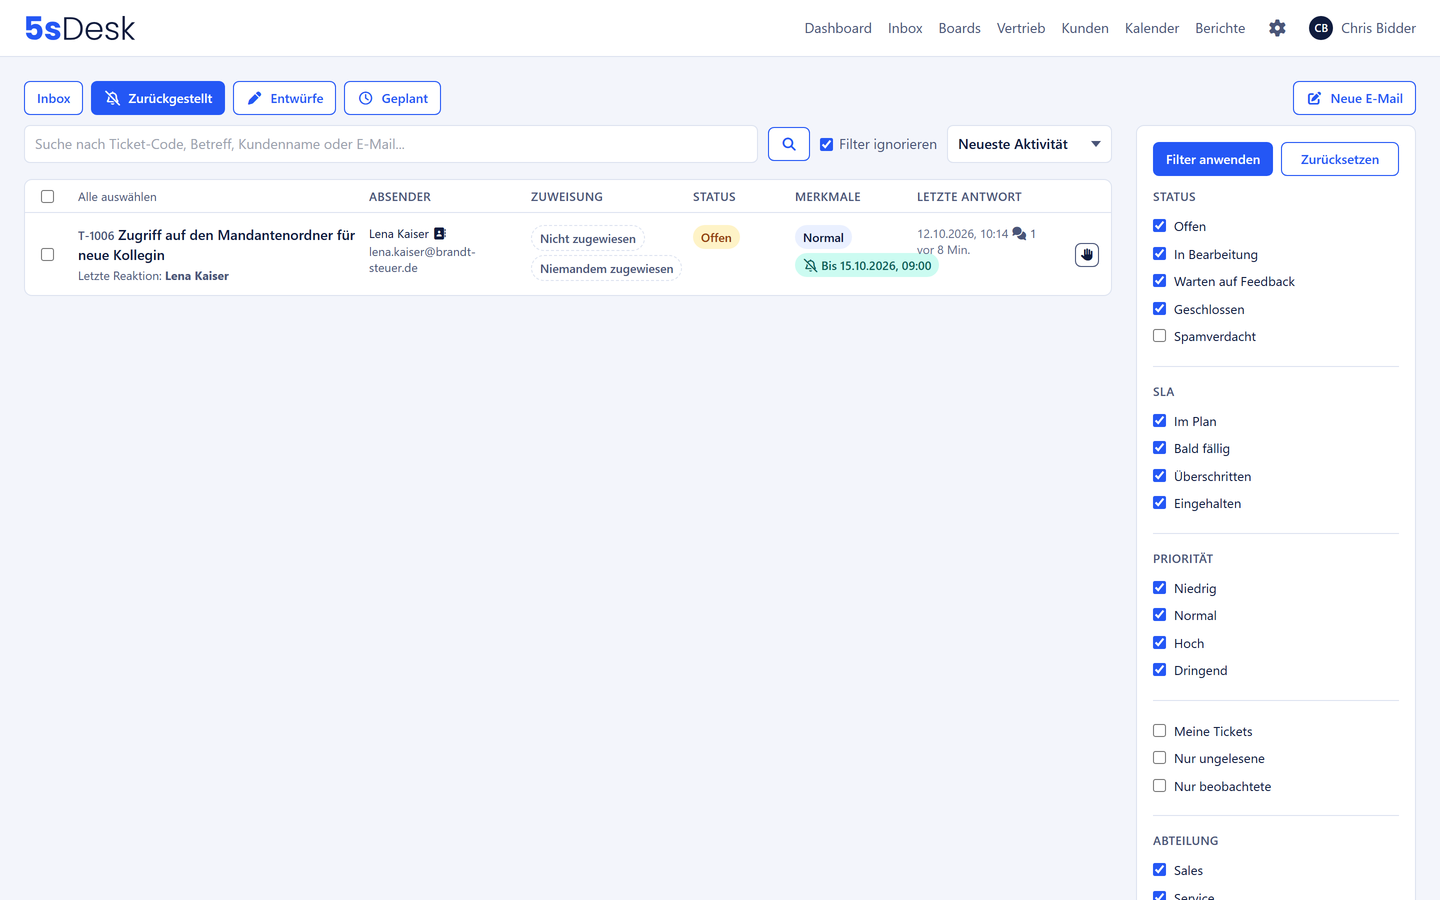Click the CB user avatar

(x=1321, y=28)
